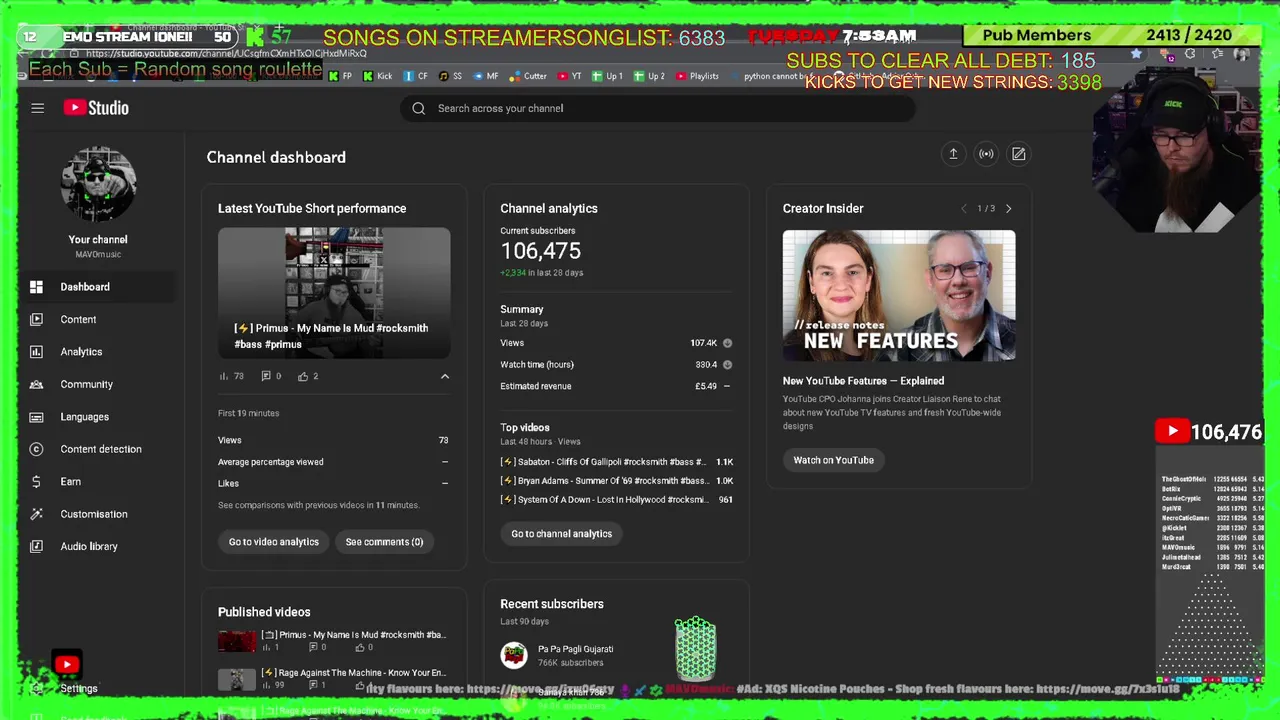Viewport: 1280px width, 720px height.
Task: Open the Earn section
Action: click(98, 482)
